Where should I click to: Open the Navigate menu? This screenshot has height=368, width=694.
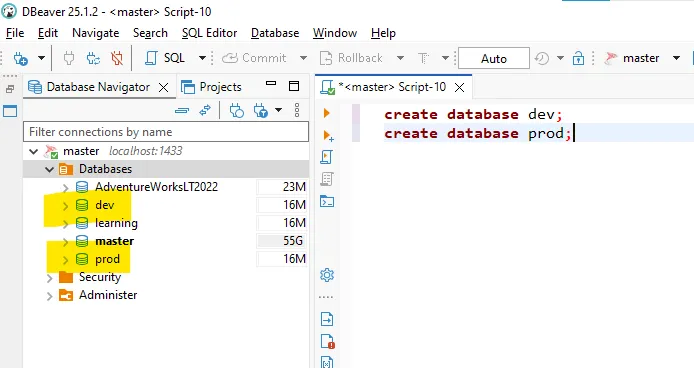click(x=96, y=33)
